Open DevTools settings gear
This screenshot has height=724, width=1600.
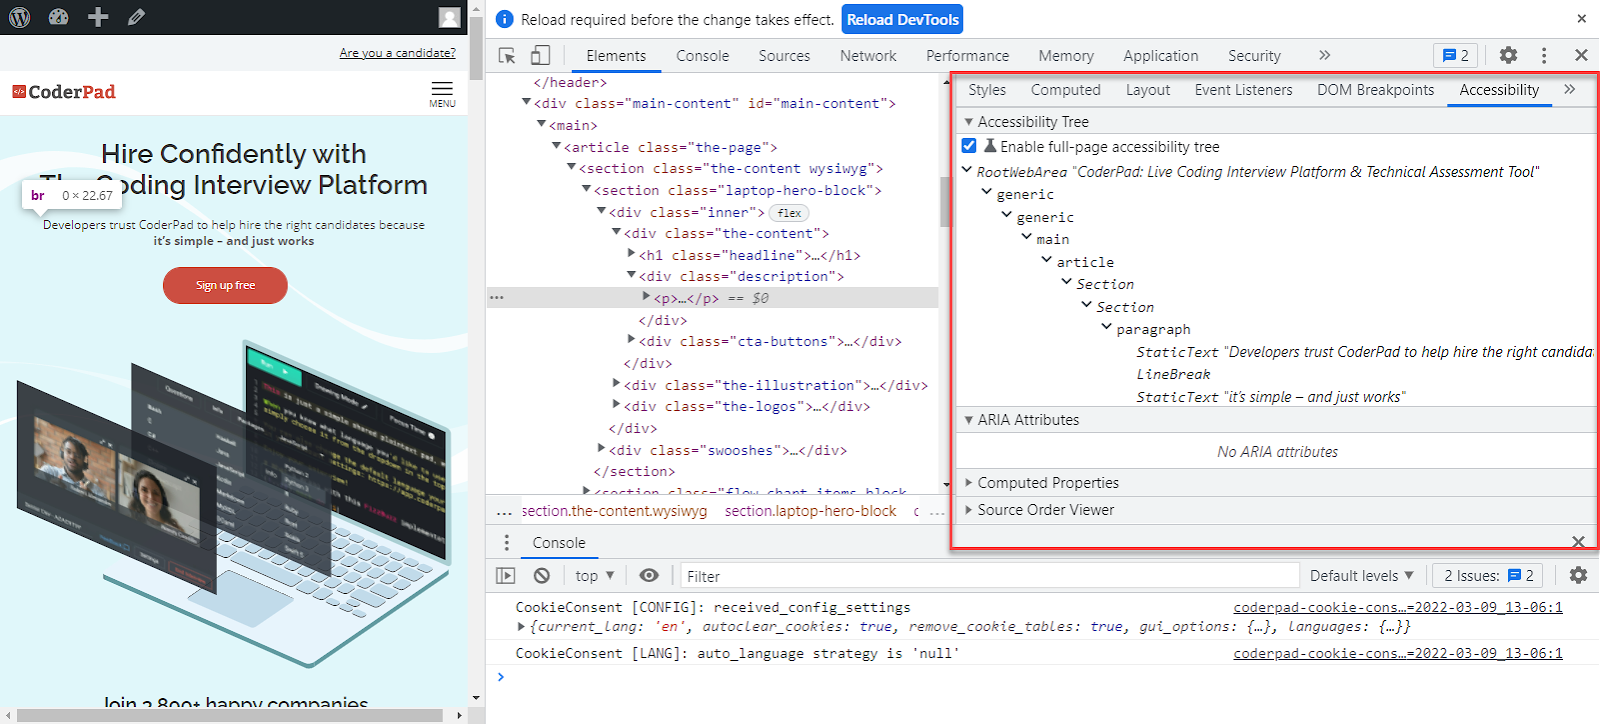[x=1508, y=56]
